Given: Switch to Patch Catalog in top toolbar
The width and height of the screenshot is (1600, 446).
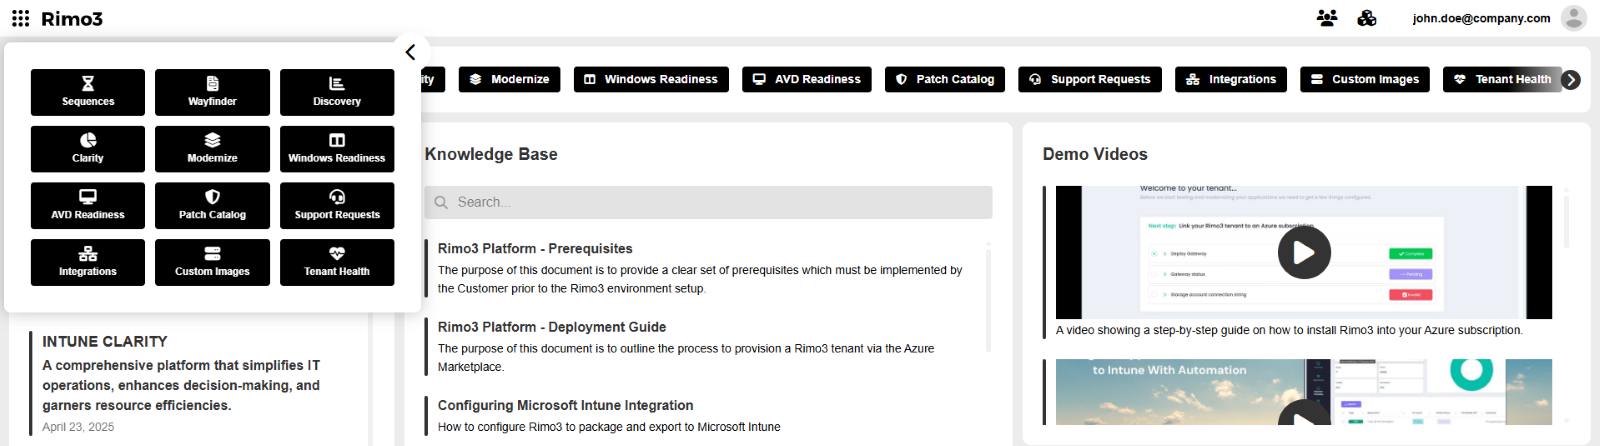Looking at the screenshot, I should tap(945, 79).
